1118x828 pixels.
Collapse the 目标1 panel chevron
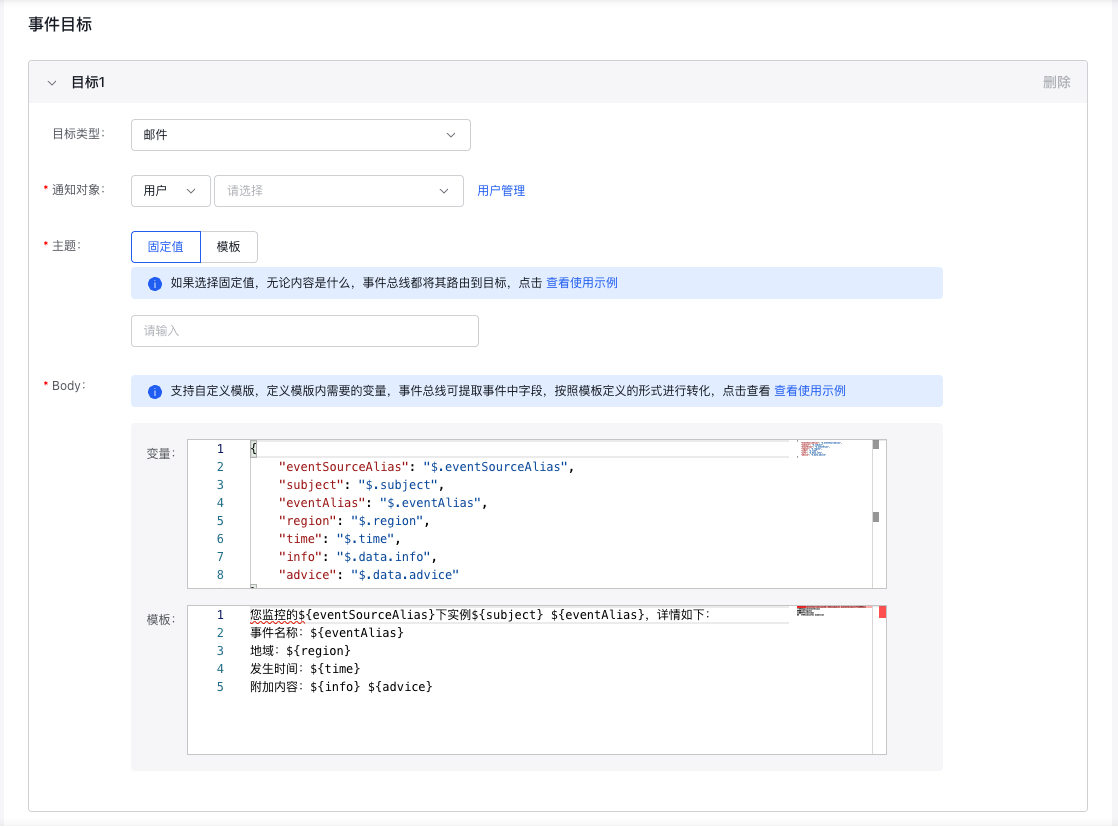[x=51, y=83]
